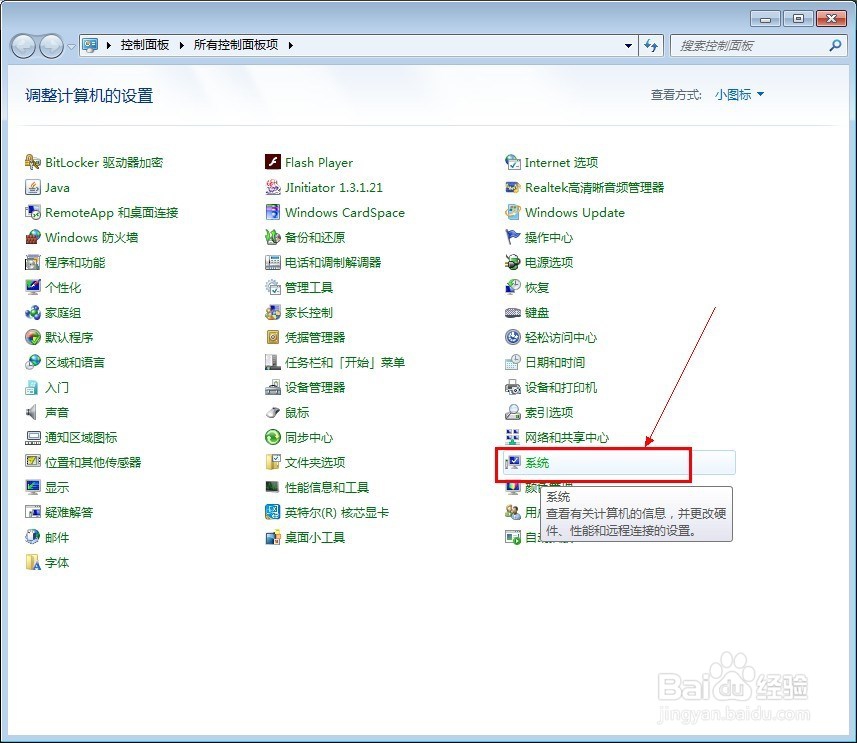857x743 pixels.
Task: Click the 同步中心 green icon
Action: (273, 437)
